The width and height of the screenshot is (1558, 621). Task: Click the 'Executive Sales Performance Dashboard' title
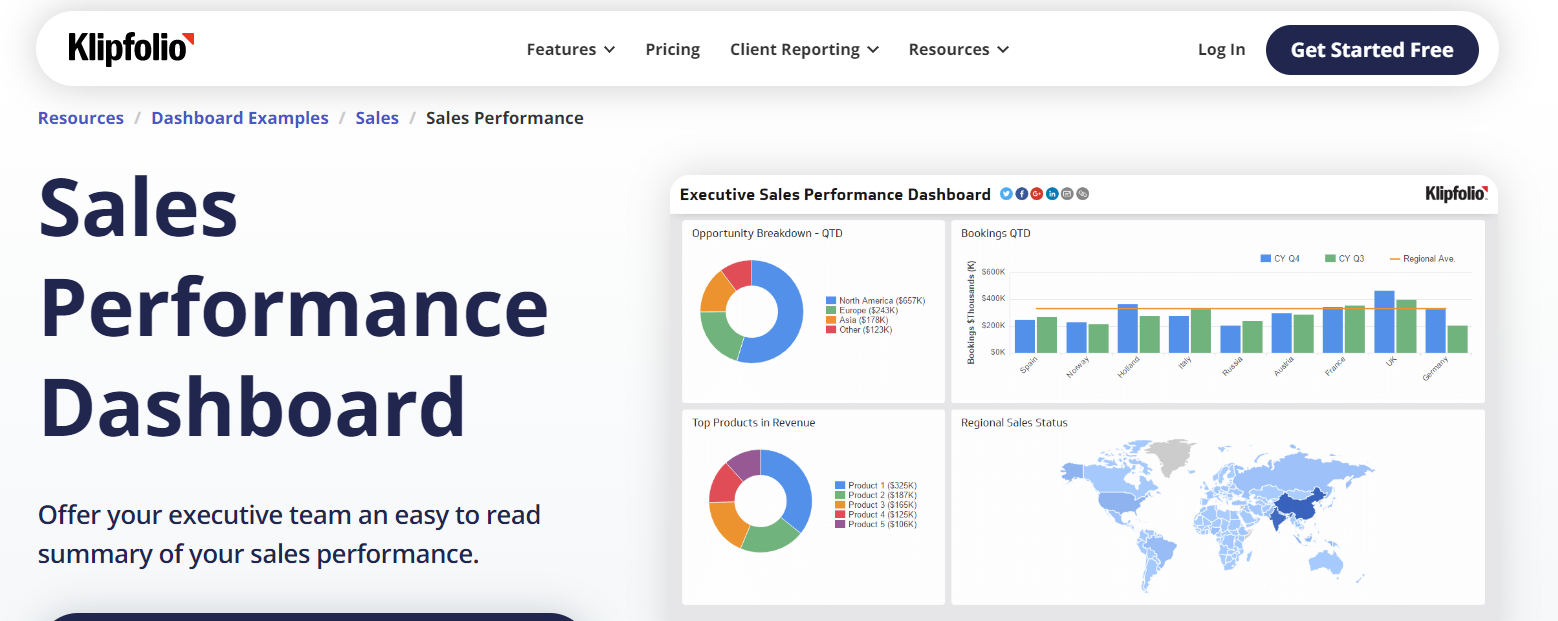(x=835, y=194)
